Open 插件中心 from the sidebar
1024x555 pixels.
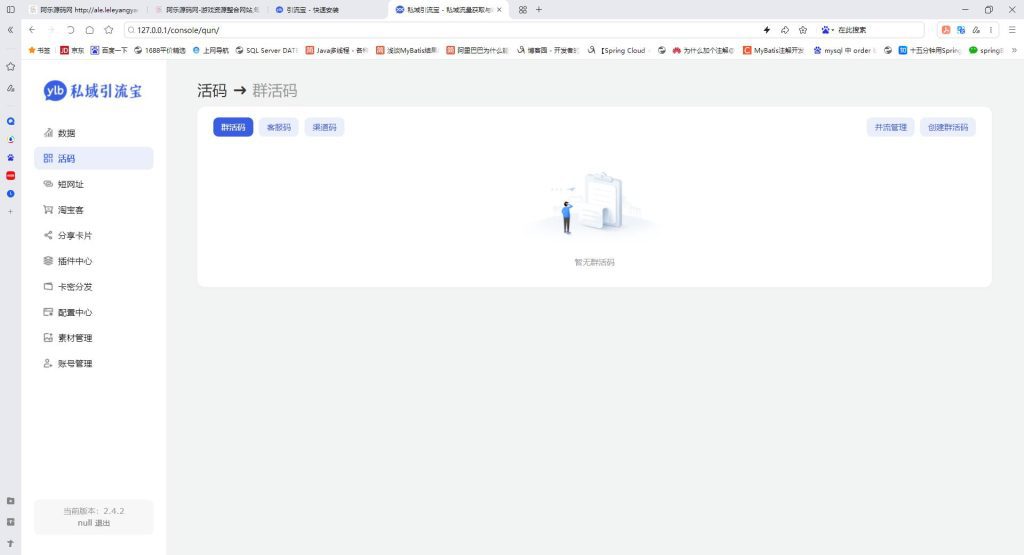74,261
